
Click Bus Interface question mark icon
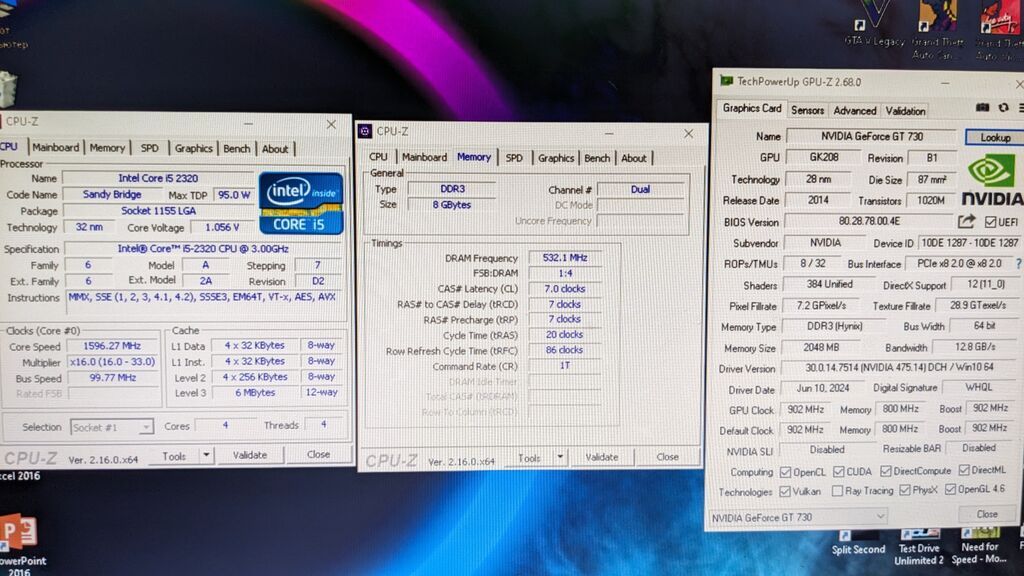[1018, 264]
